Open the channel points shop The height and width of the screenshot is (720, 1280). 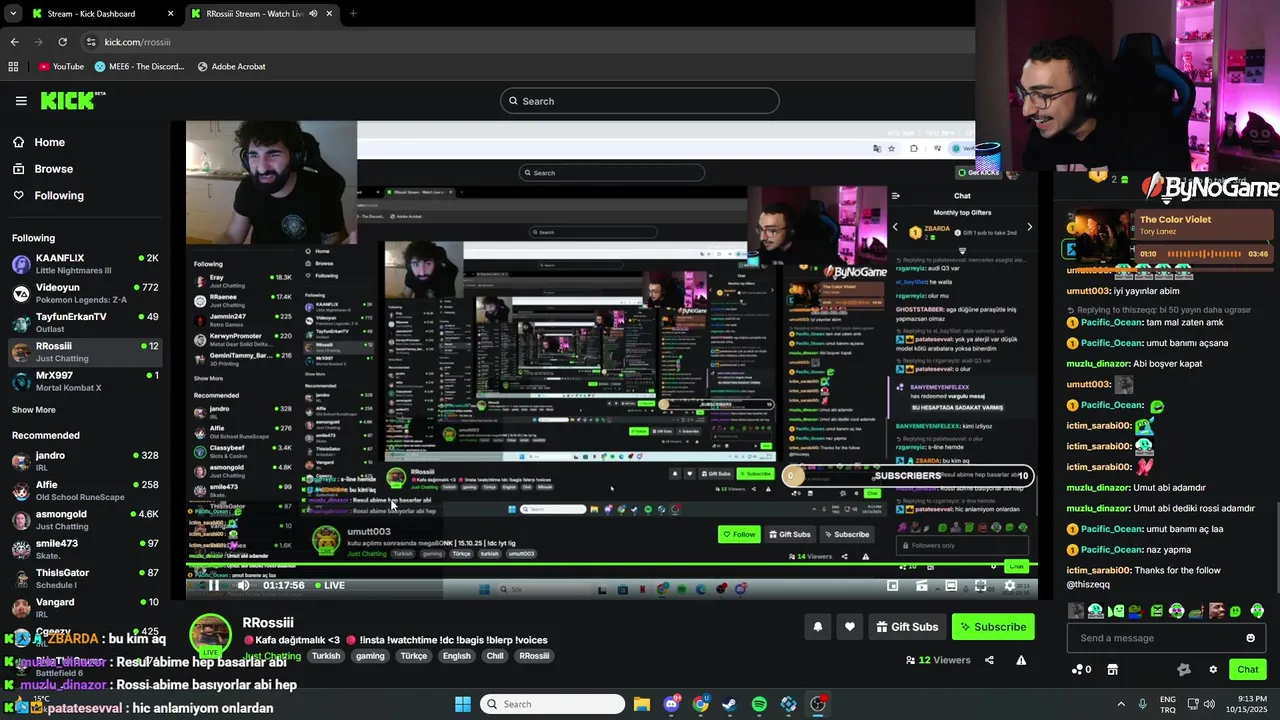(1112, 670)
